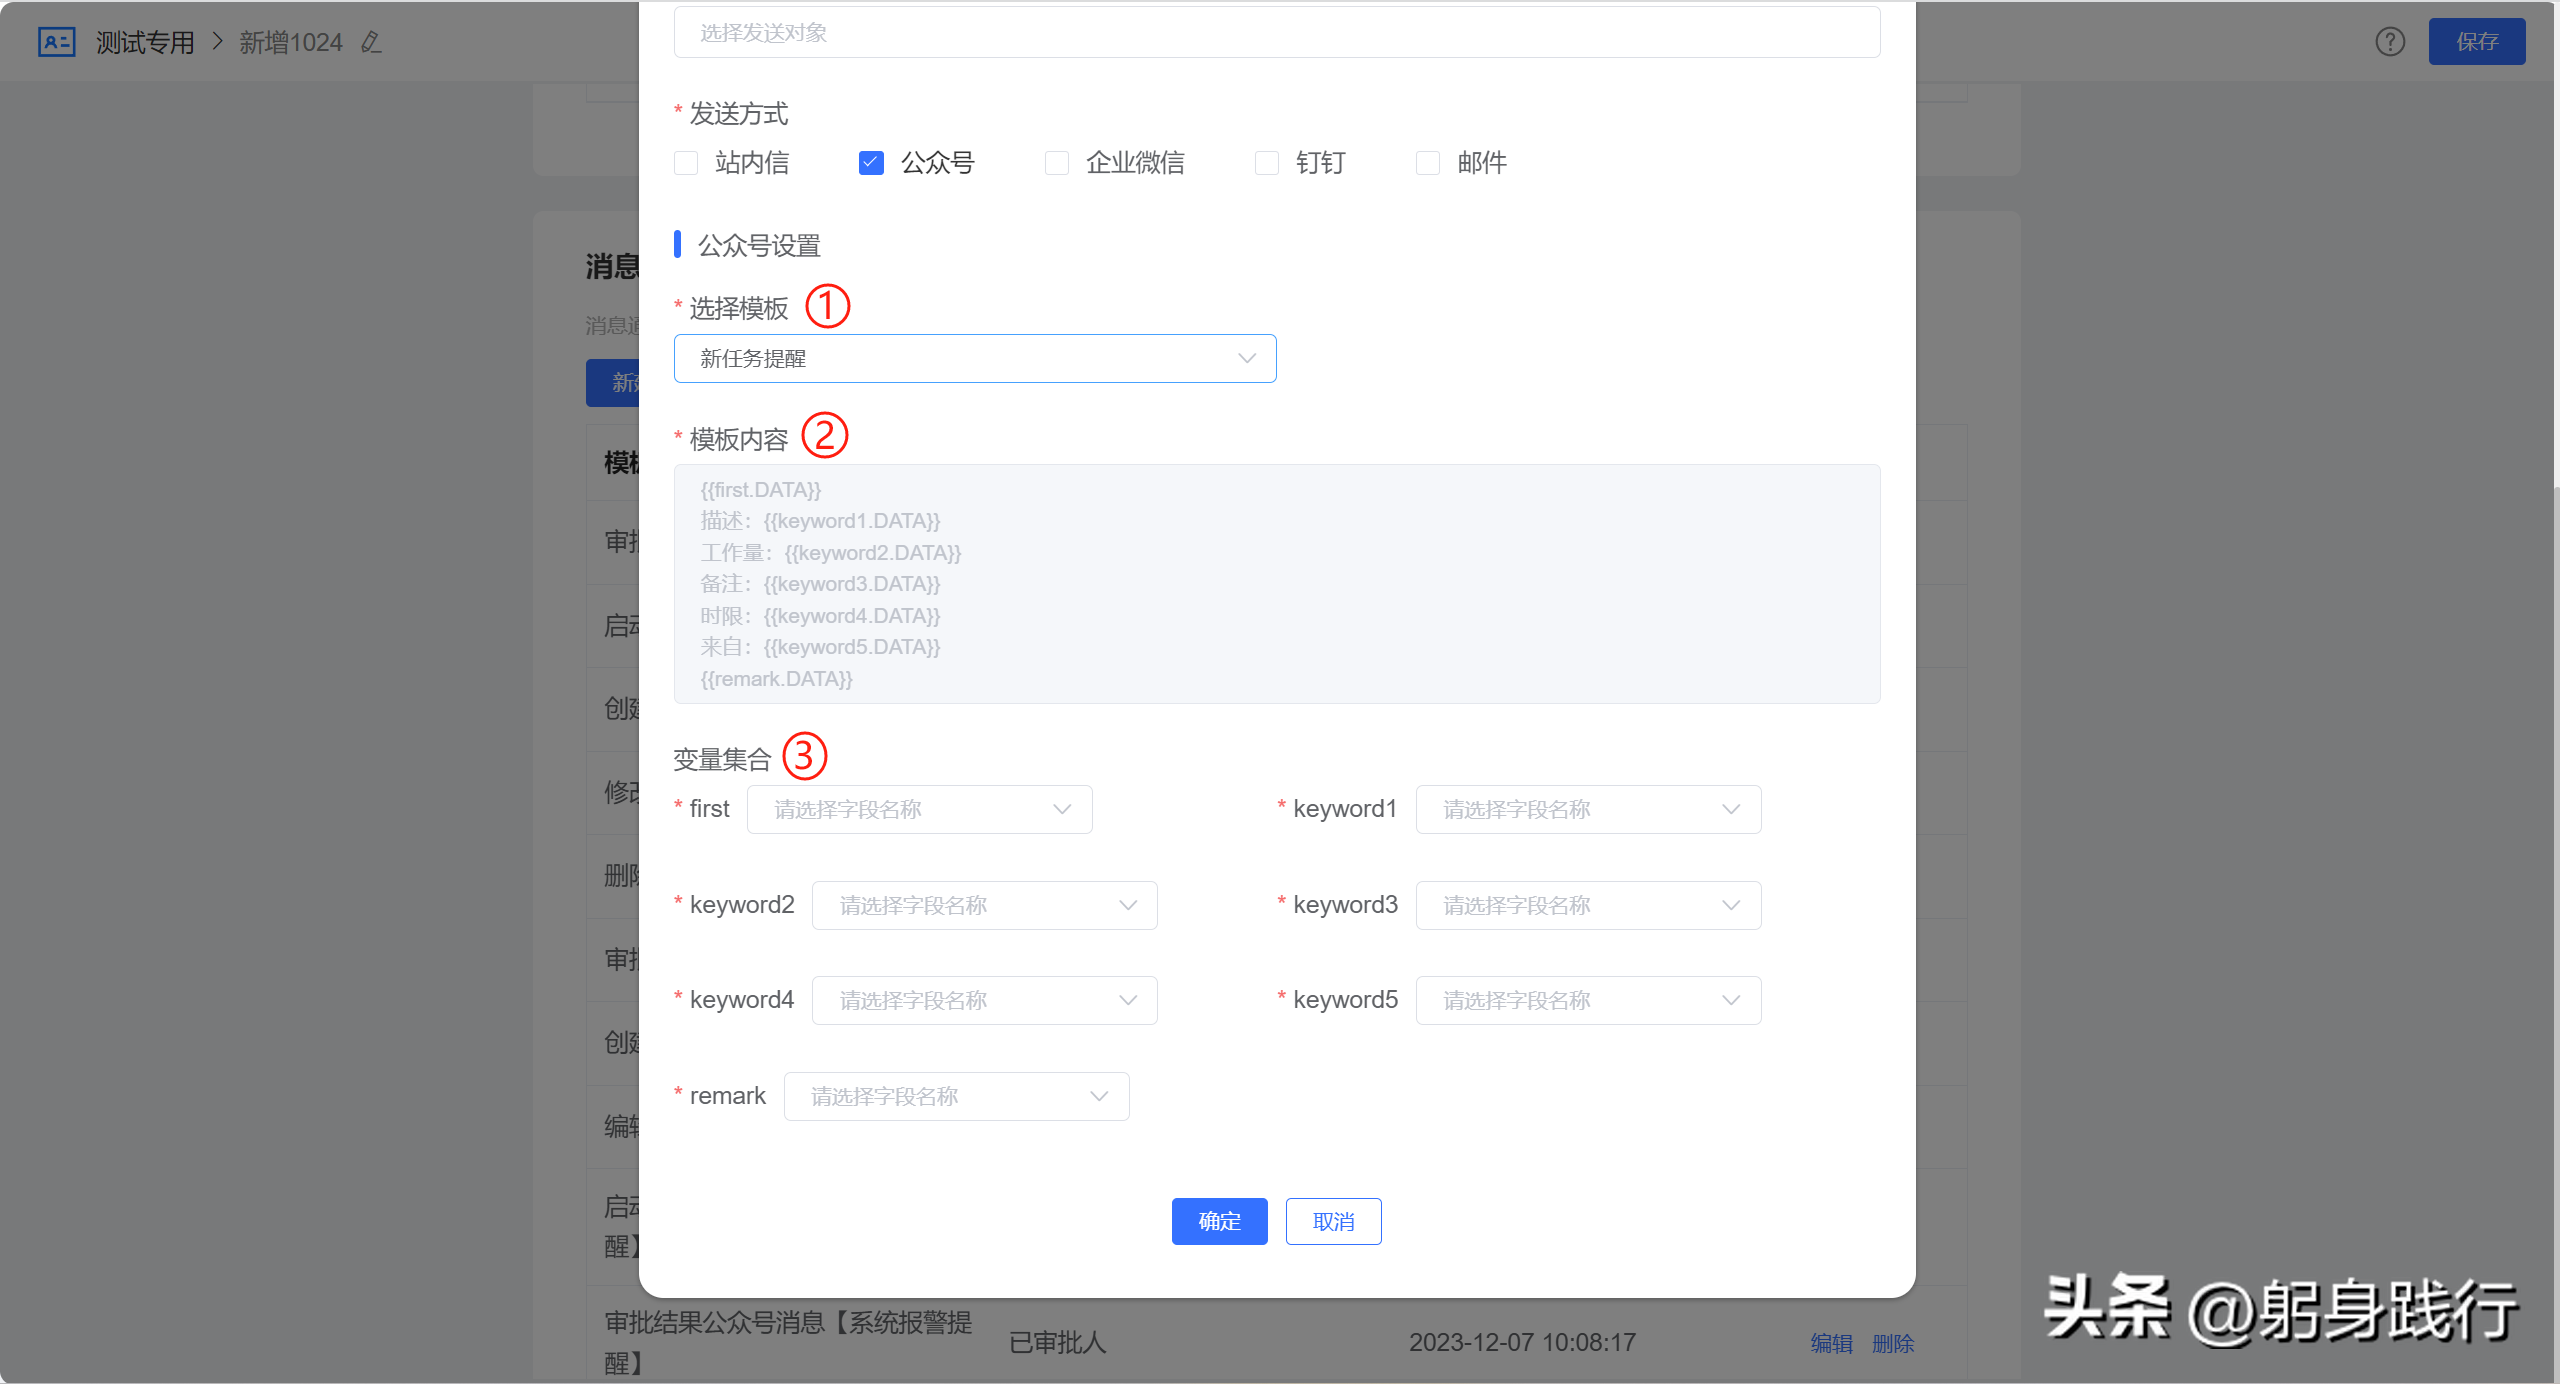
Task: Click the 测试专用 breadcrumb
Action: [x=145, y=42]
